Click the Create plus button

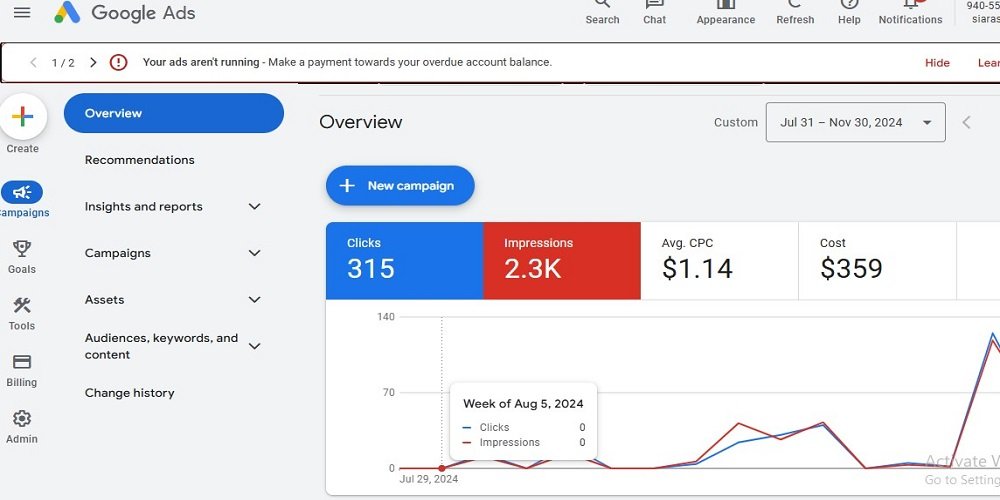(22, 117)
